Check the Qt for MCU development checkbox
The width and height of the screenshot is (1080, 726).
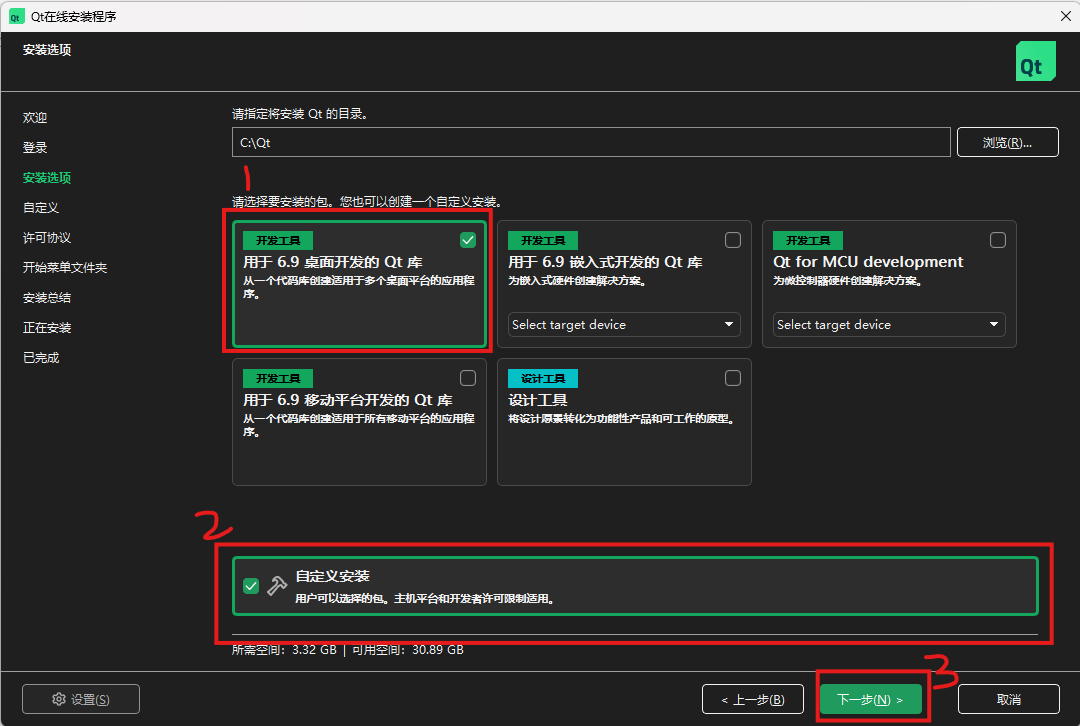pos(997,240)
